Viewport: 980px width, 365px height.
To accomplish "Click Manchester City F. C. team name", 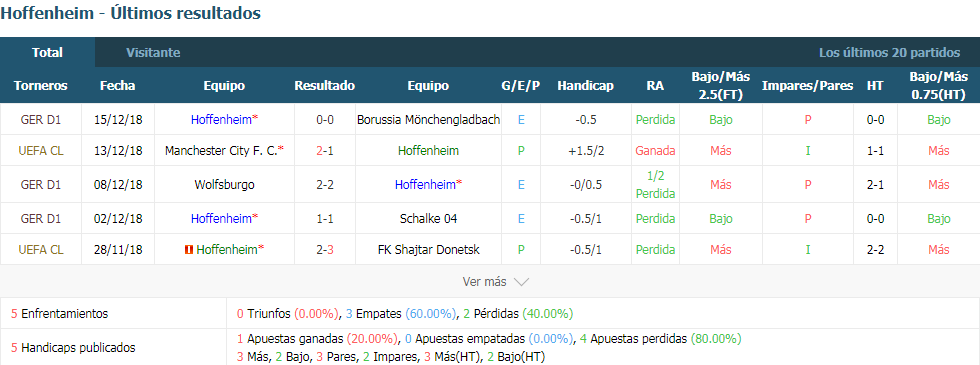I will pyautogui.click(x=222, y=151).
